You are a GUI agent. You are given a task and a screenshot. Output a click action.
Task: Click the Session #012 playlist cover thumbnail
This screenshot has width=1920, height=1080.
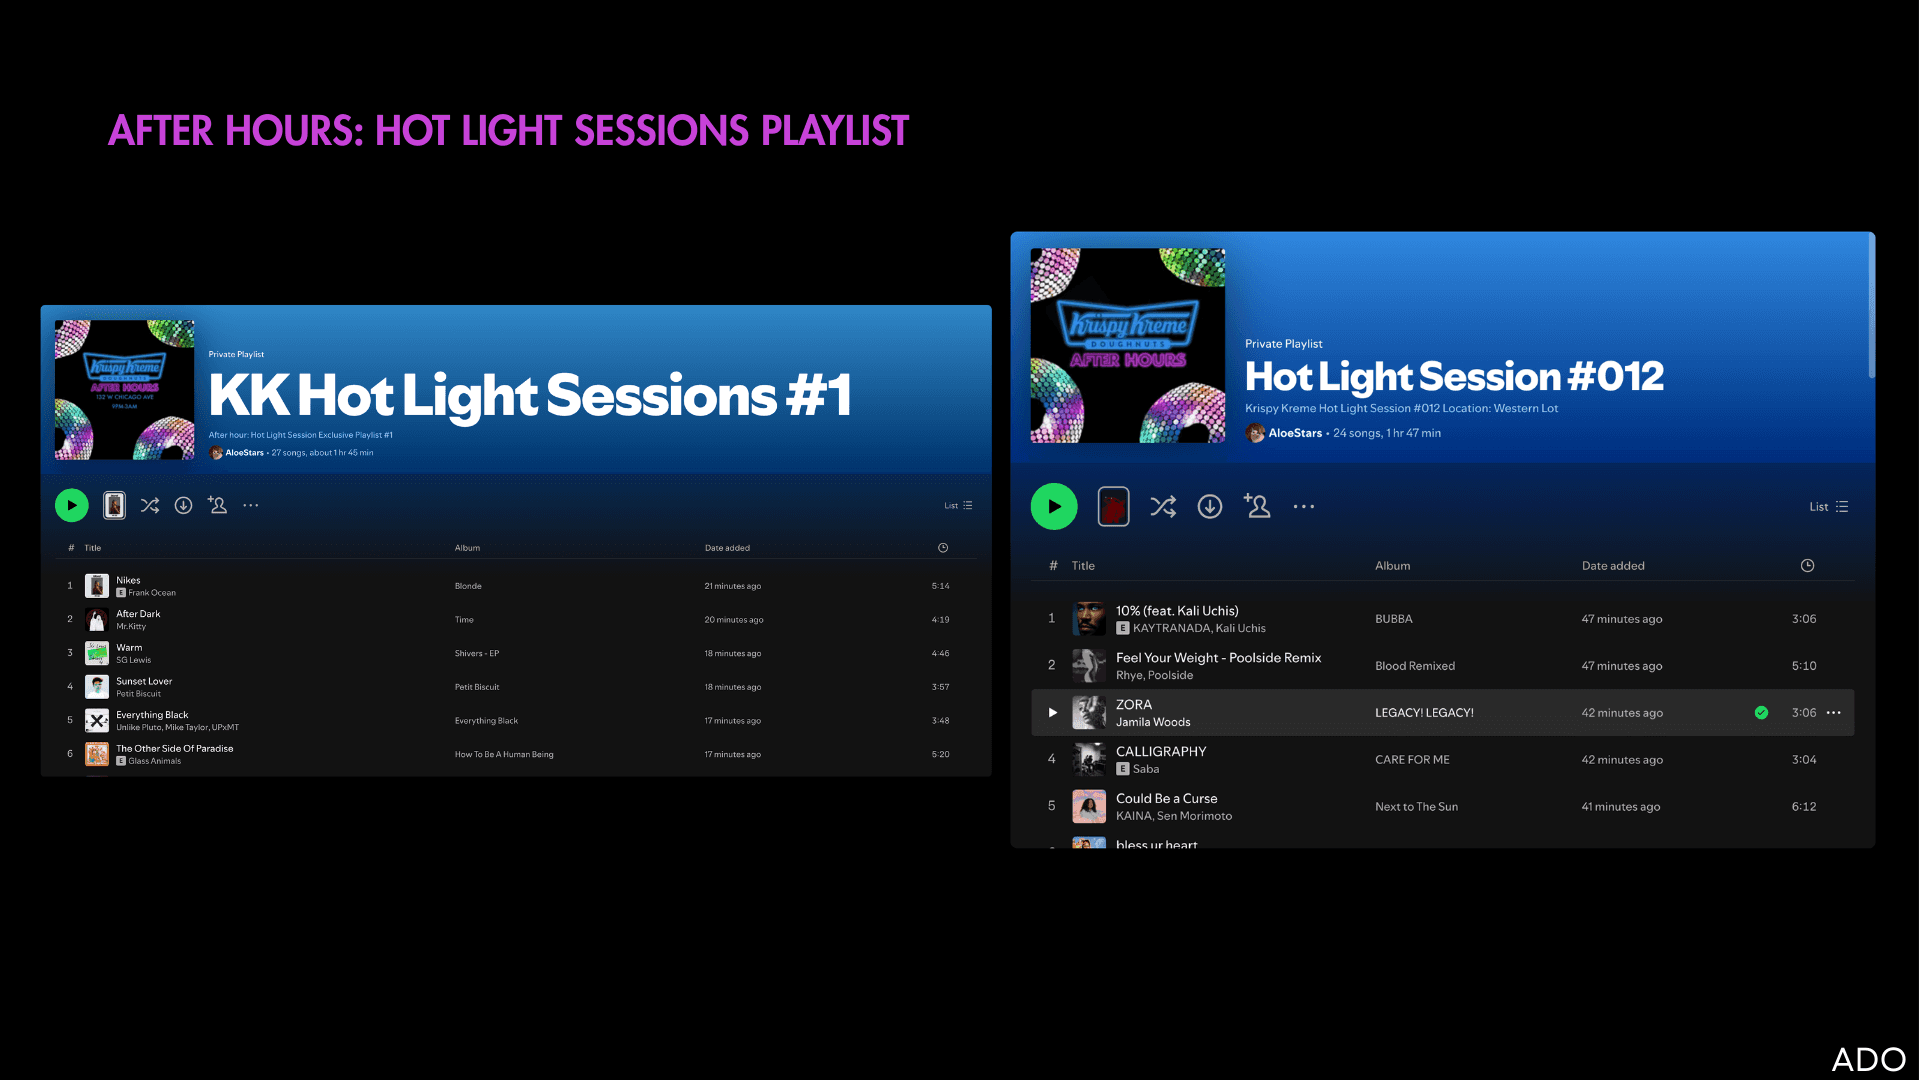(1128, 346)
